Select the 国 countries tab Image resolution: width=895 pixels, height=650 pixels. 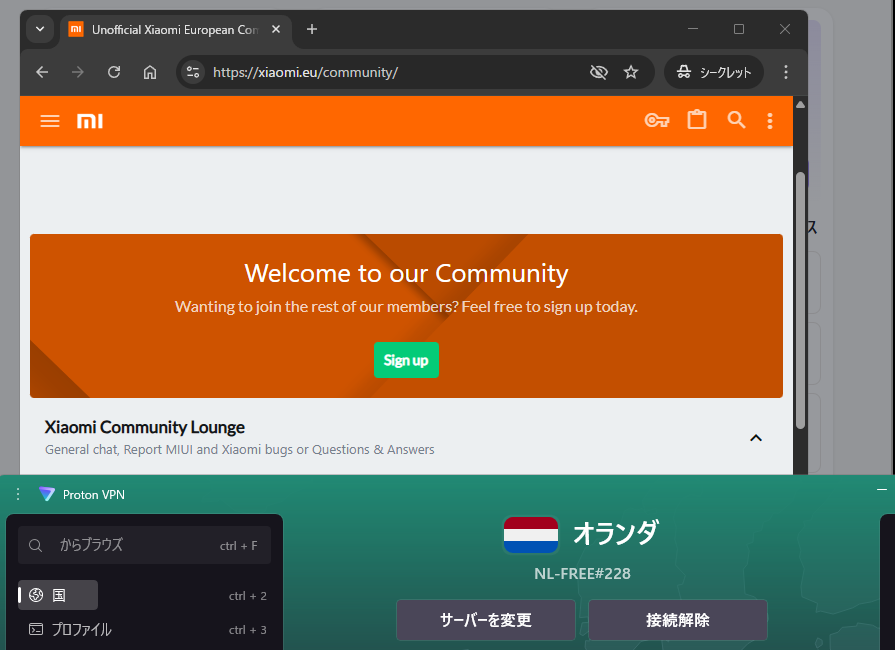click(x=58, y=595)
